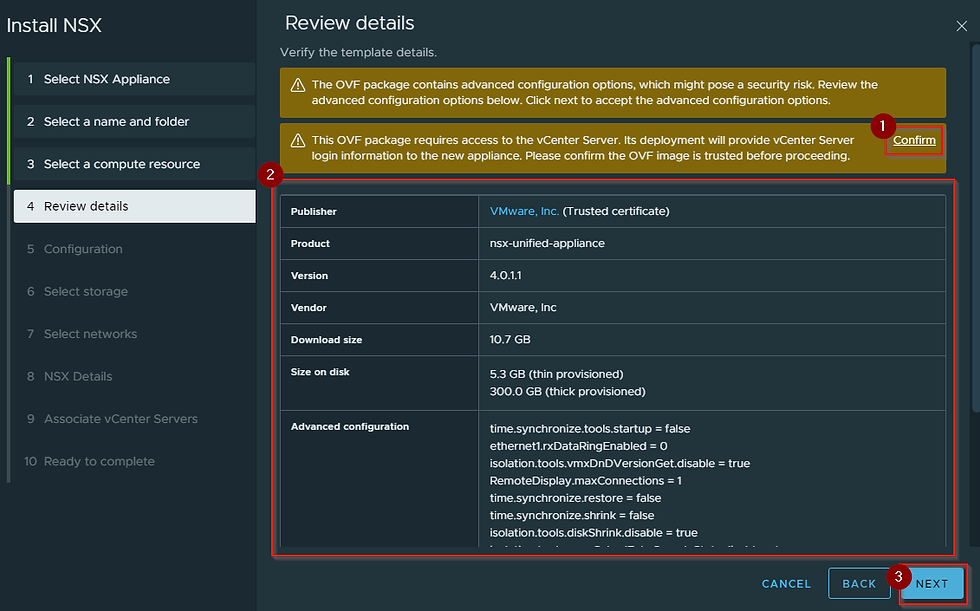Click 300.0 GB (thick provisioned) text

[568, 392]
